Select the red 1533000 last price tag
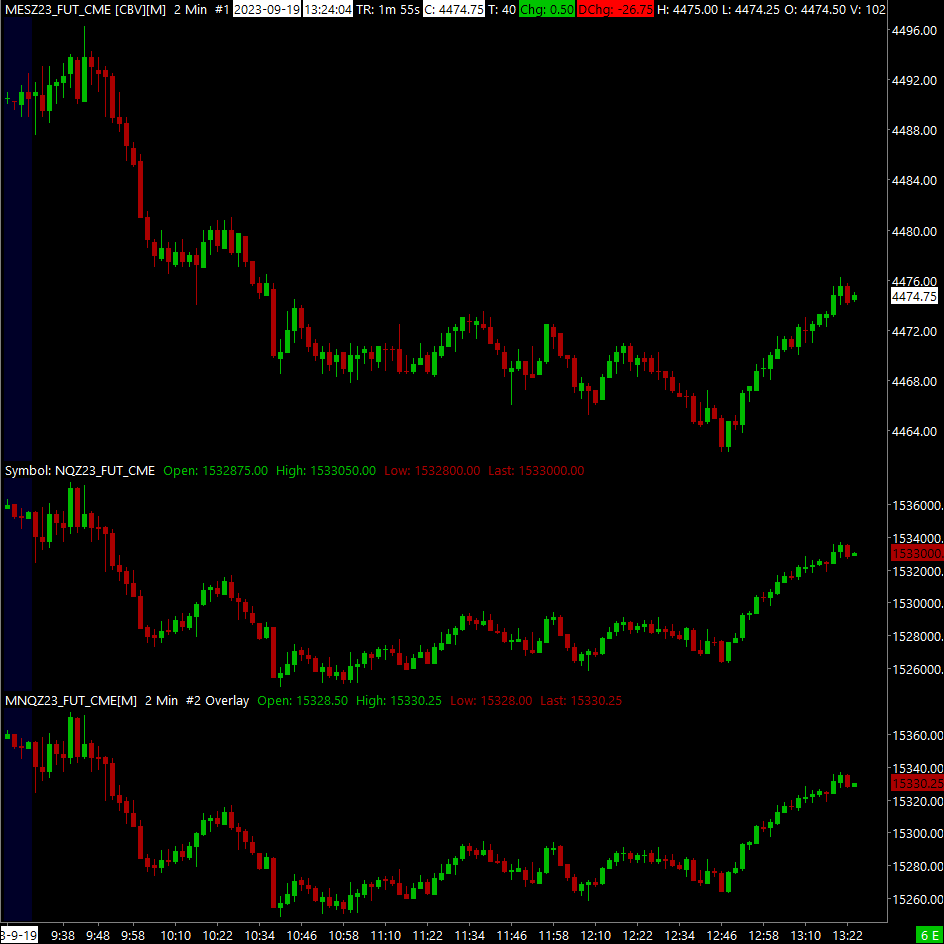 pyautogui.click(x=916, y=553)
